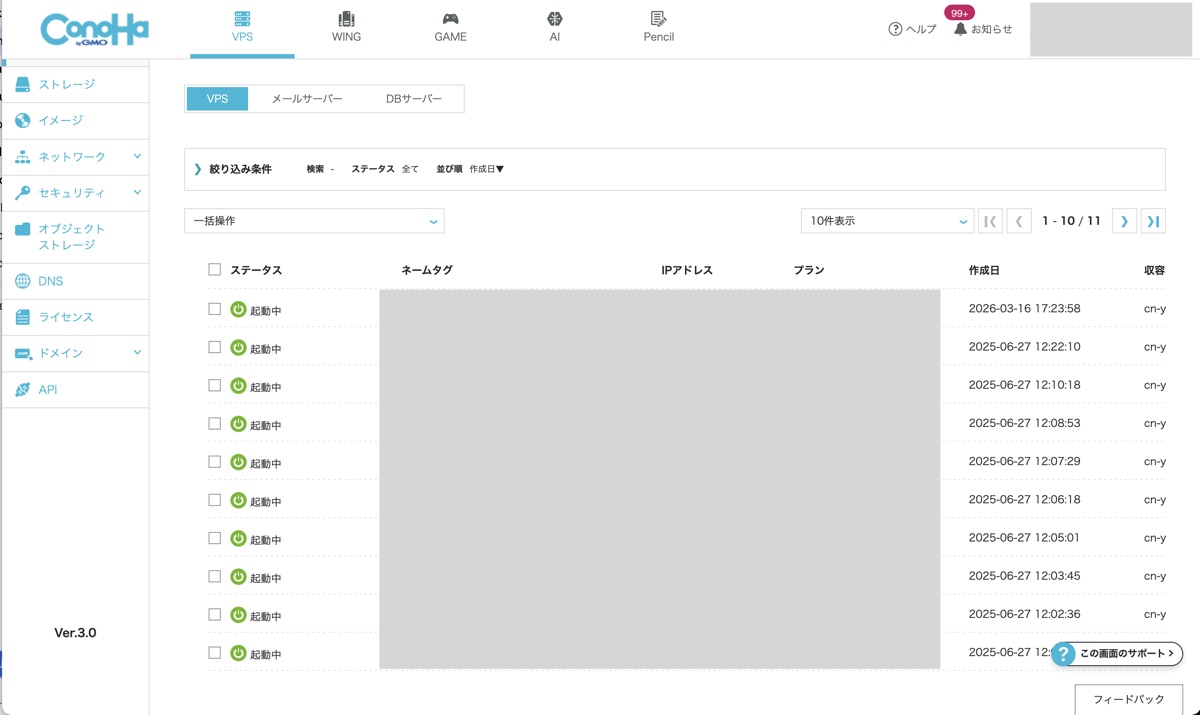This screenshot has height=715, width=1200.
Task: Check the row created 2025-06-27 12:22:10
Action: tap(214, 347)
